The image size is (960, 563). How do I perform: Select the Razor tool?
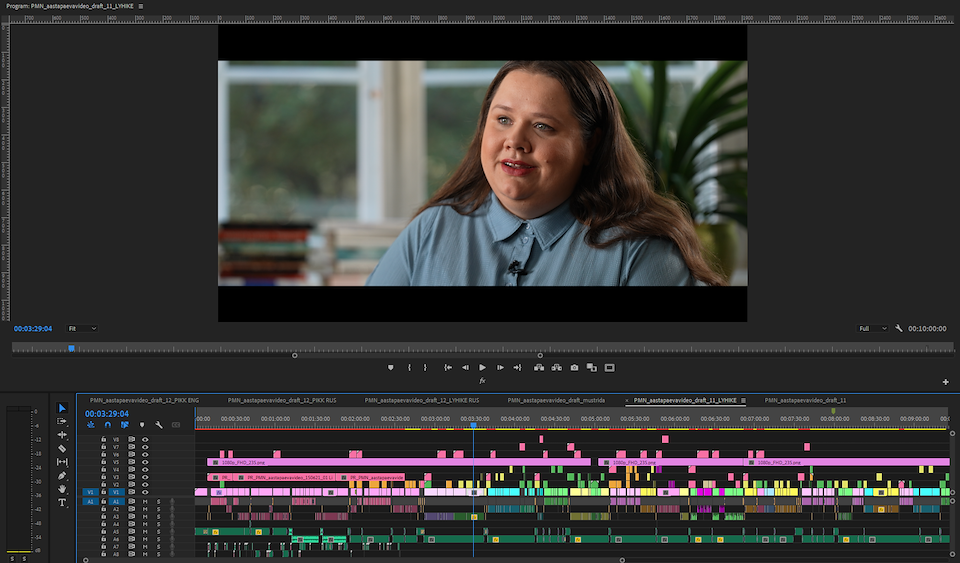62,449
